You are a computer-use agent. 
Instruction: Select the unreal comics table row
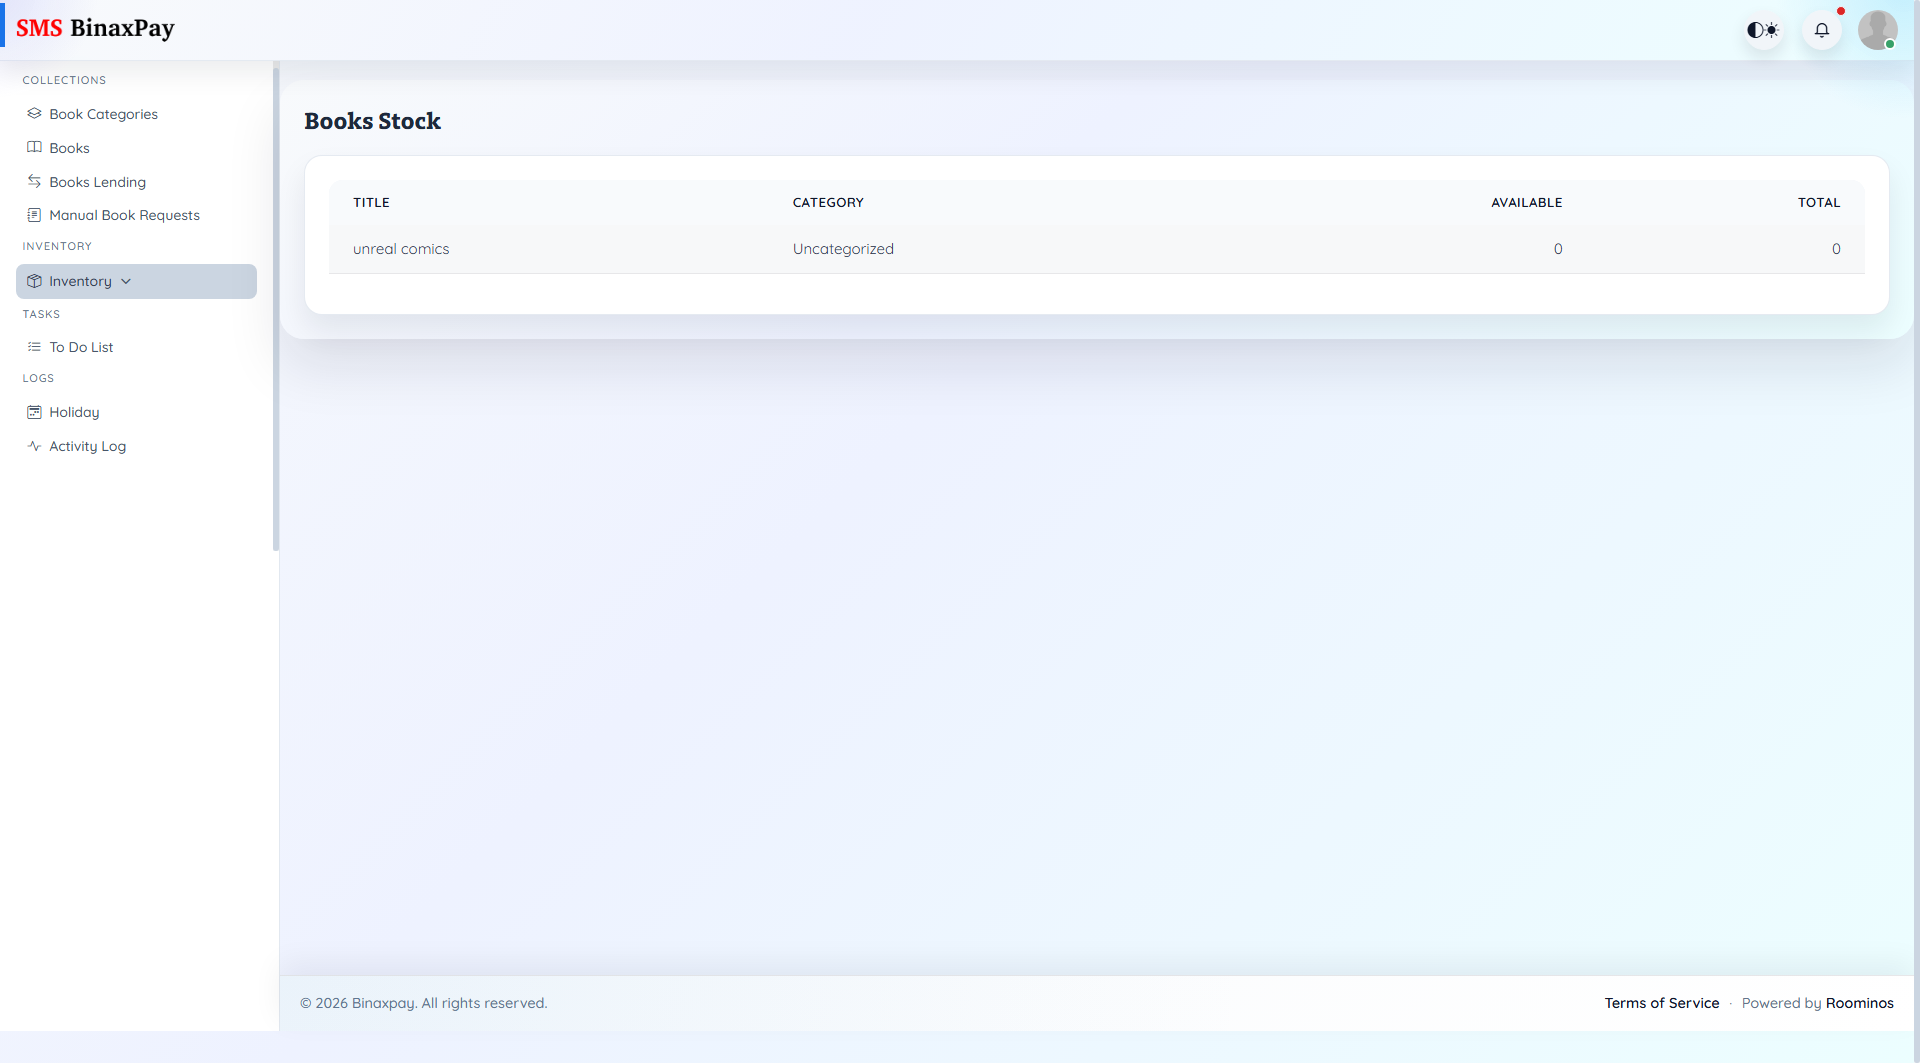1096,249
